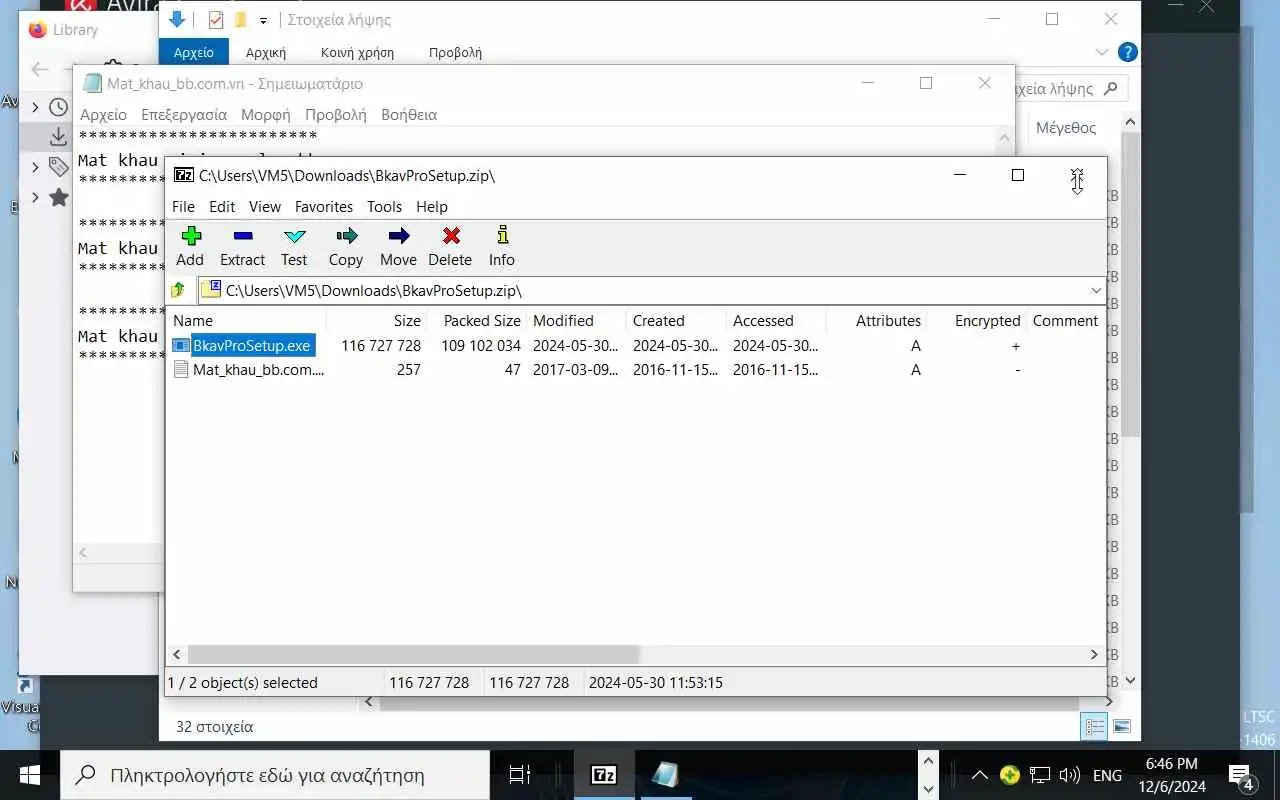Image resolution: width=1280 pixels, height=800 pixels.
Task: Click the Add toolbar icon in 7-Zip
Action: pos(191,237)
